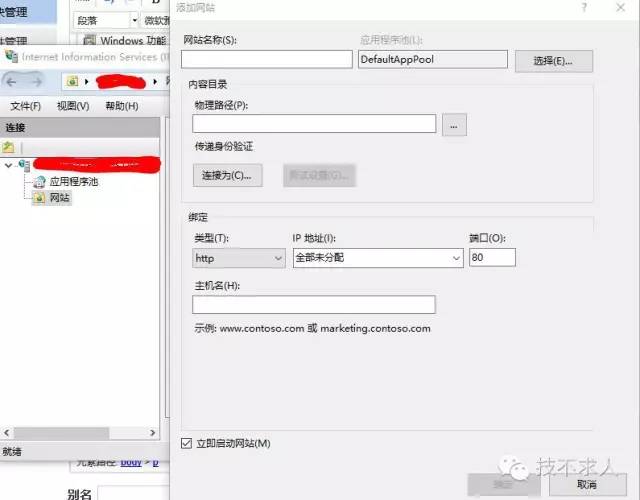Click the Internet Information Services title icon

click(x=11, y=57)
